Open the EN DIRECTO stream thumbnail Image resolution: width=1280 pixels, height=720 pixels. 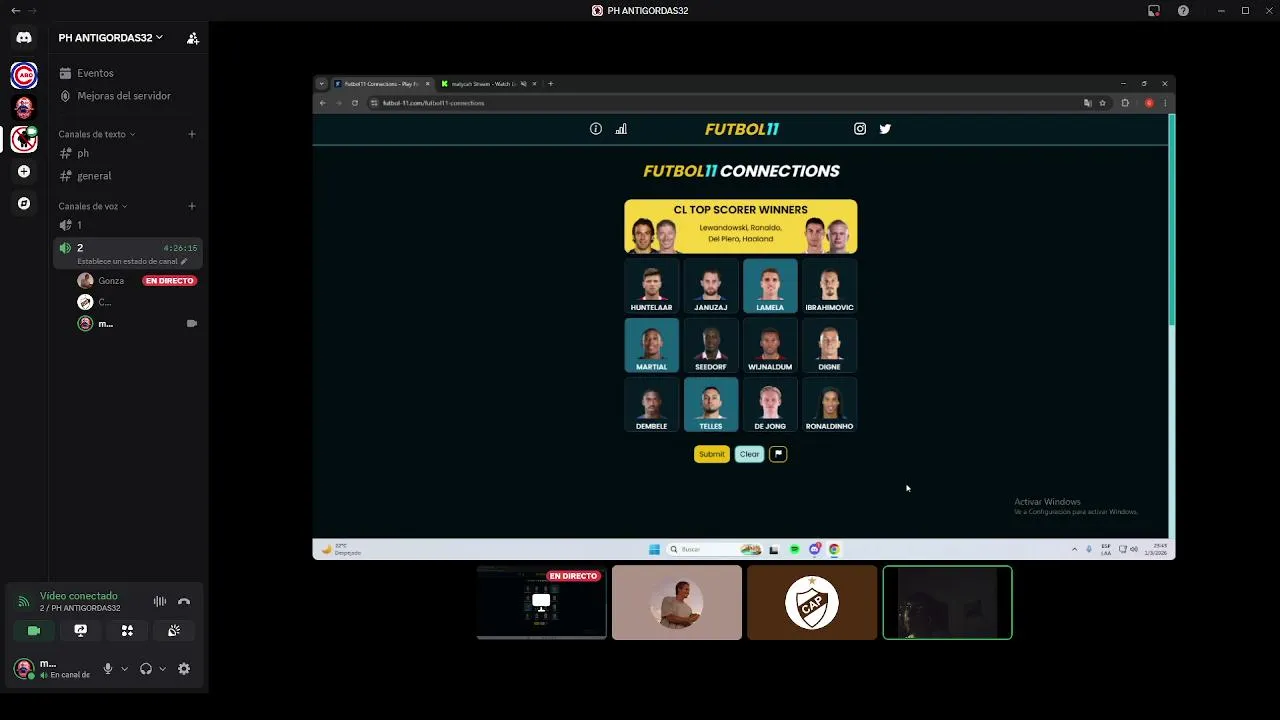click(541, 602)
